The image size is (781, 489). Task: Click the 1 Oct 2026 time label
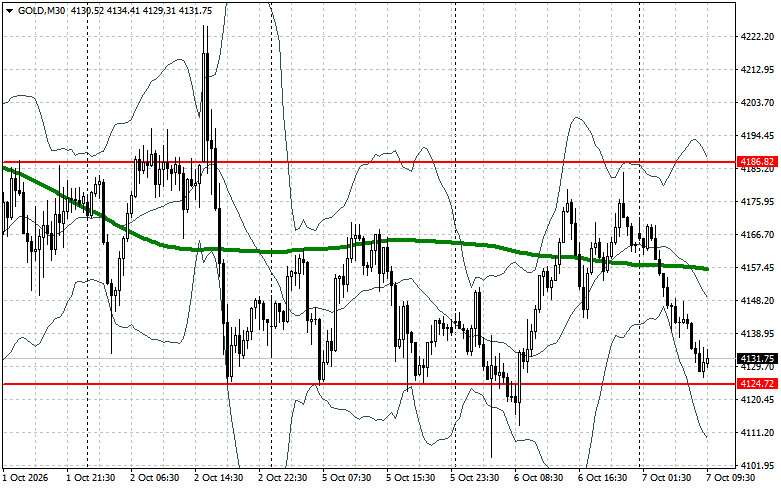tap(25, 478)
